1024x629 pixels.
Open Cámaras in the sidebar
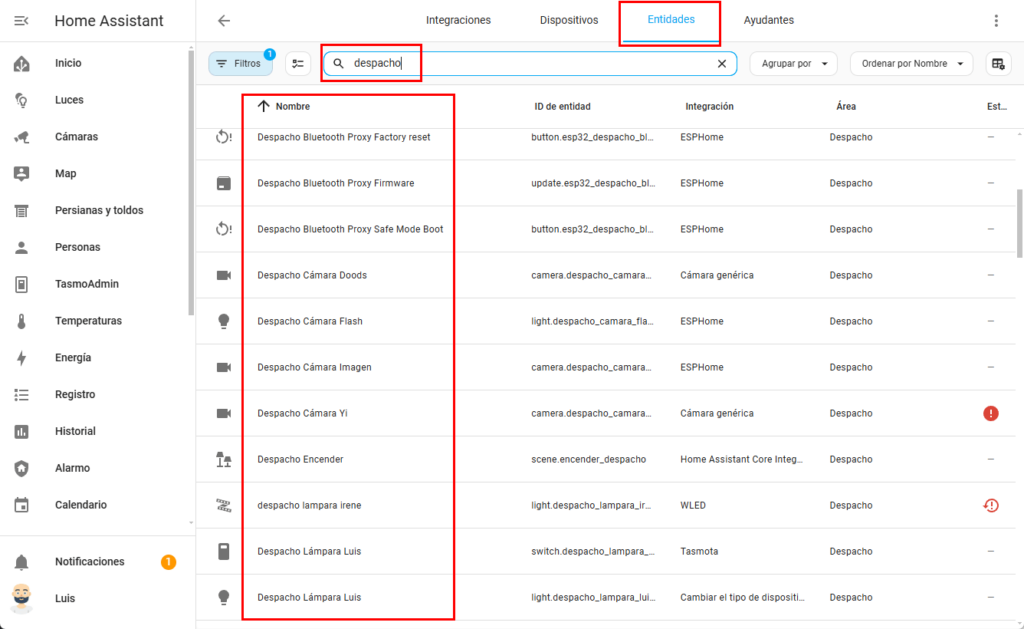point(76,137)
